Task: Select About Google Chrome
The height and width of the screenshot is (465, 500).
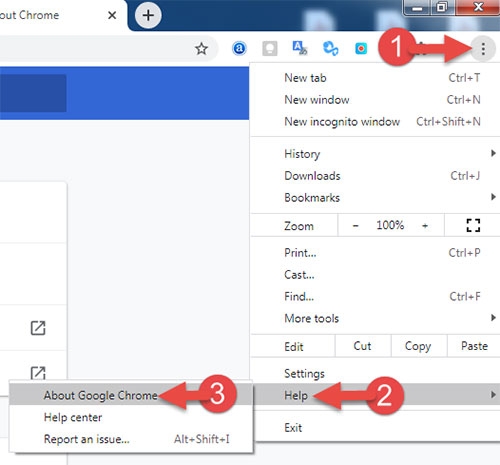Action: coord(131,395)
